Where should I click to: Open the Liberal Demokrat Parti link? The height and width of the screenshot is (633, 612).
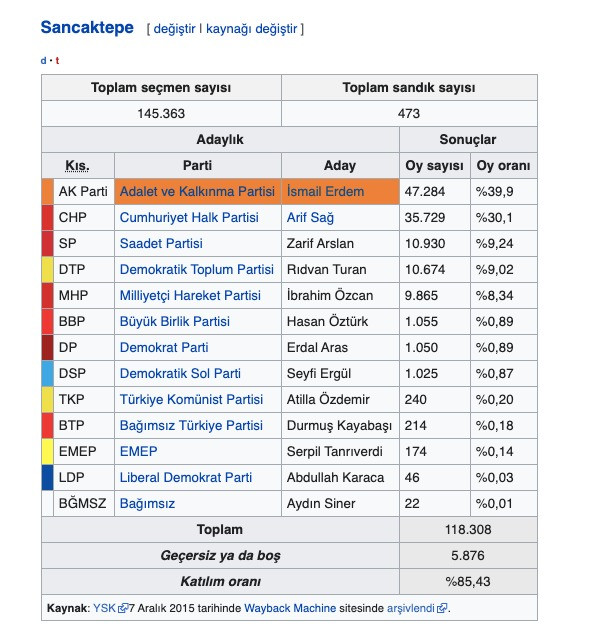point(186,477)
